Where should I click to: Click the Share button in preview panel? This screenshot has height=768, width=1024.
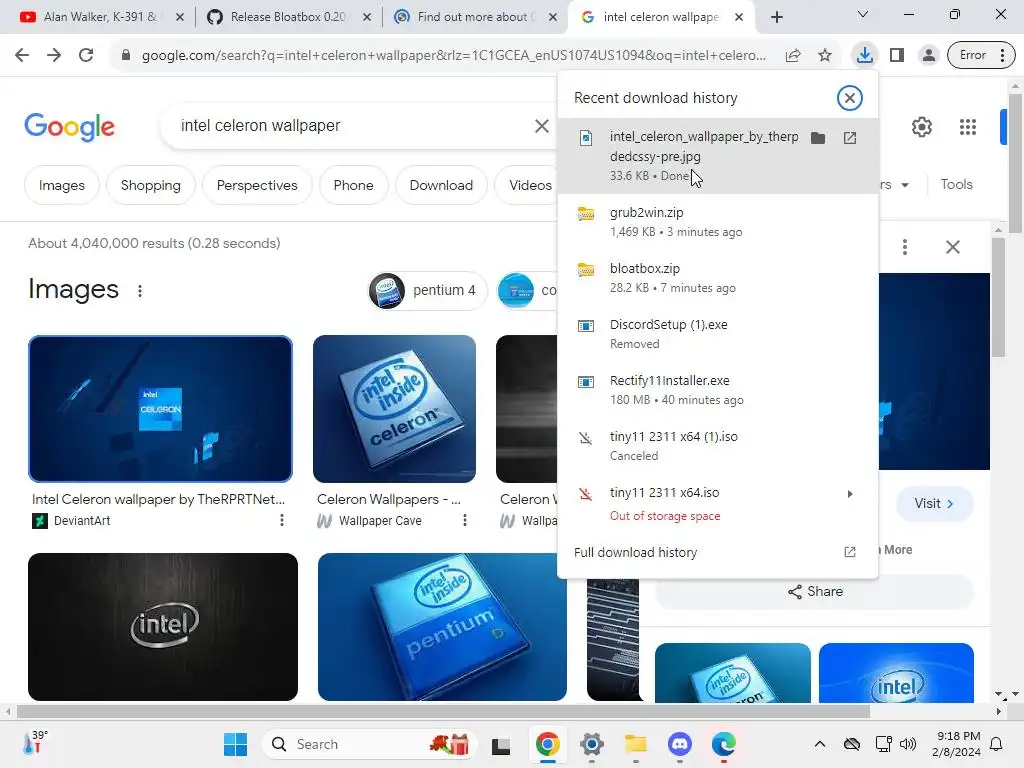[815, 592]
